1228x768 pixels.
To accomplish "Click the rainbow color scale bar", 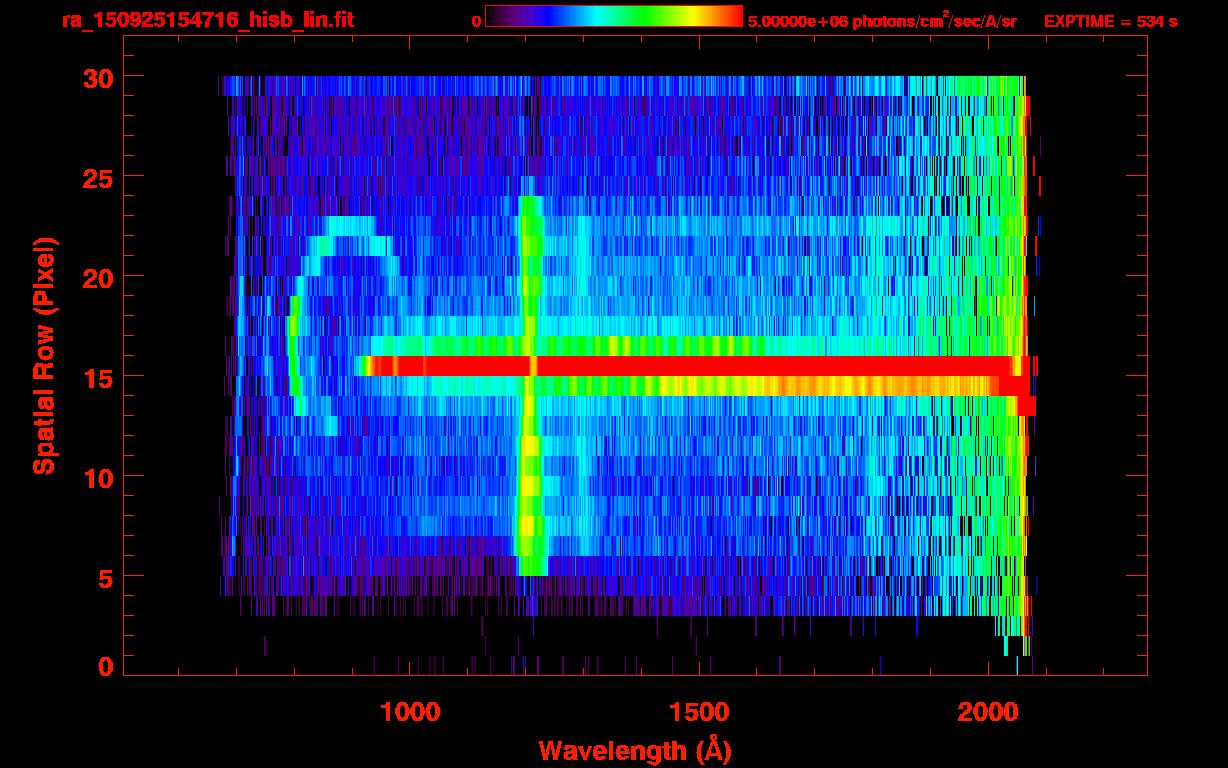I will 614,16.
